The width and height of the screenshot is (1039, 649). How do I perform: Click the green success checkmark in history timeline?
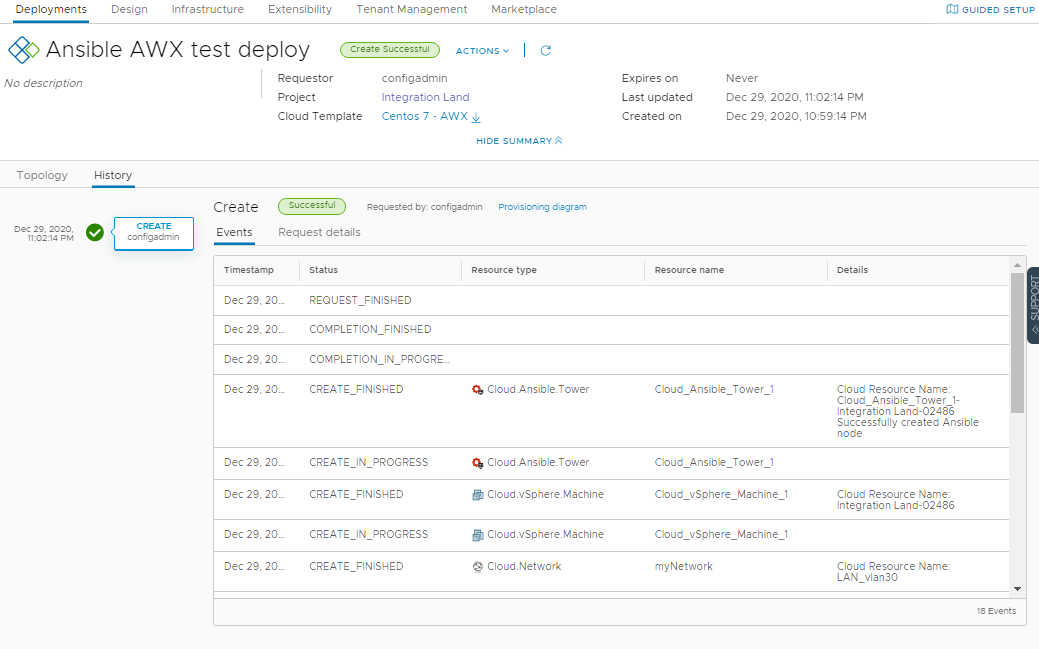(95, 233)
